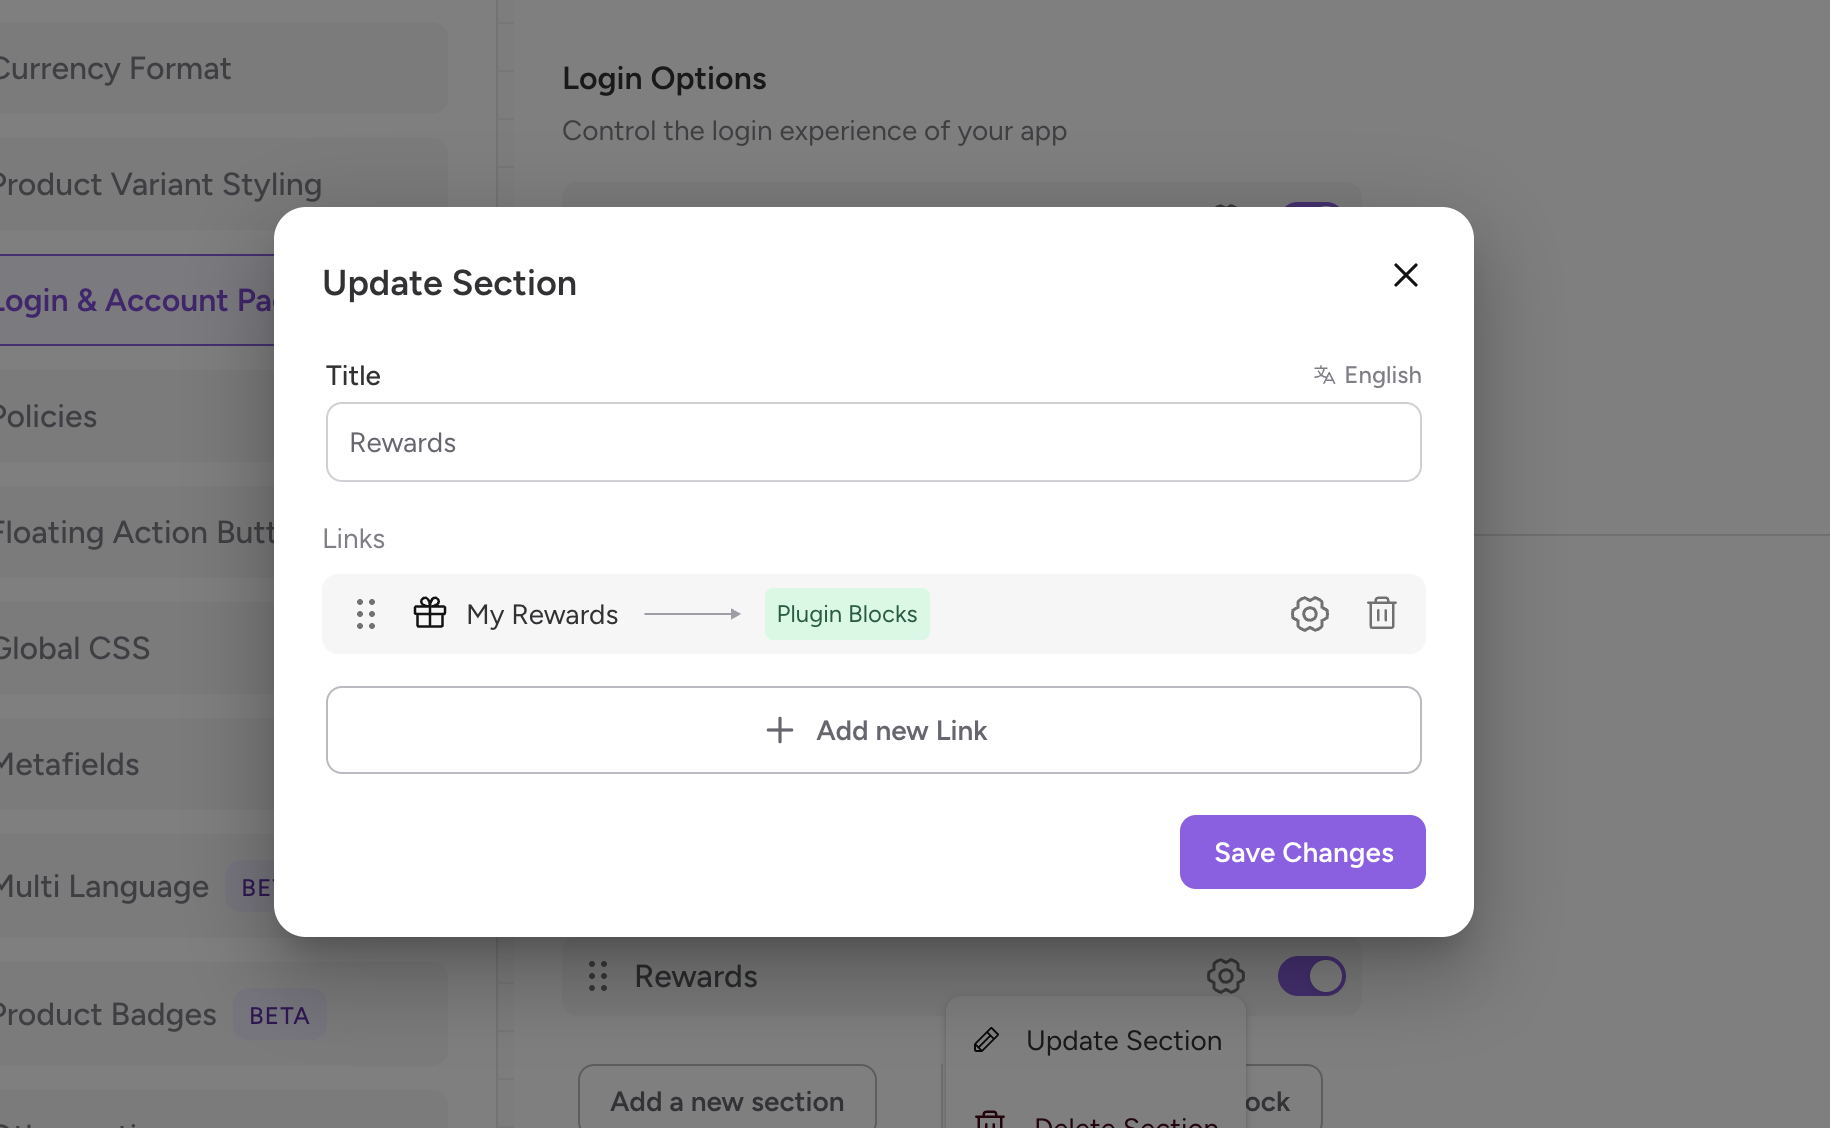Image resolution: width=1830 pixels, height=1128 pixels.
Task: Toggle off the Rewards section switch
Action: [x=1311, y=975]
